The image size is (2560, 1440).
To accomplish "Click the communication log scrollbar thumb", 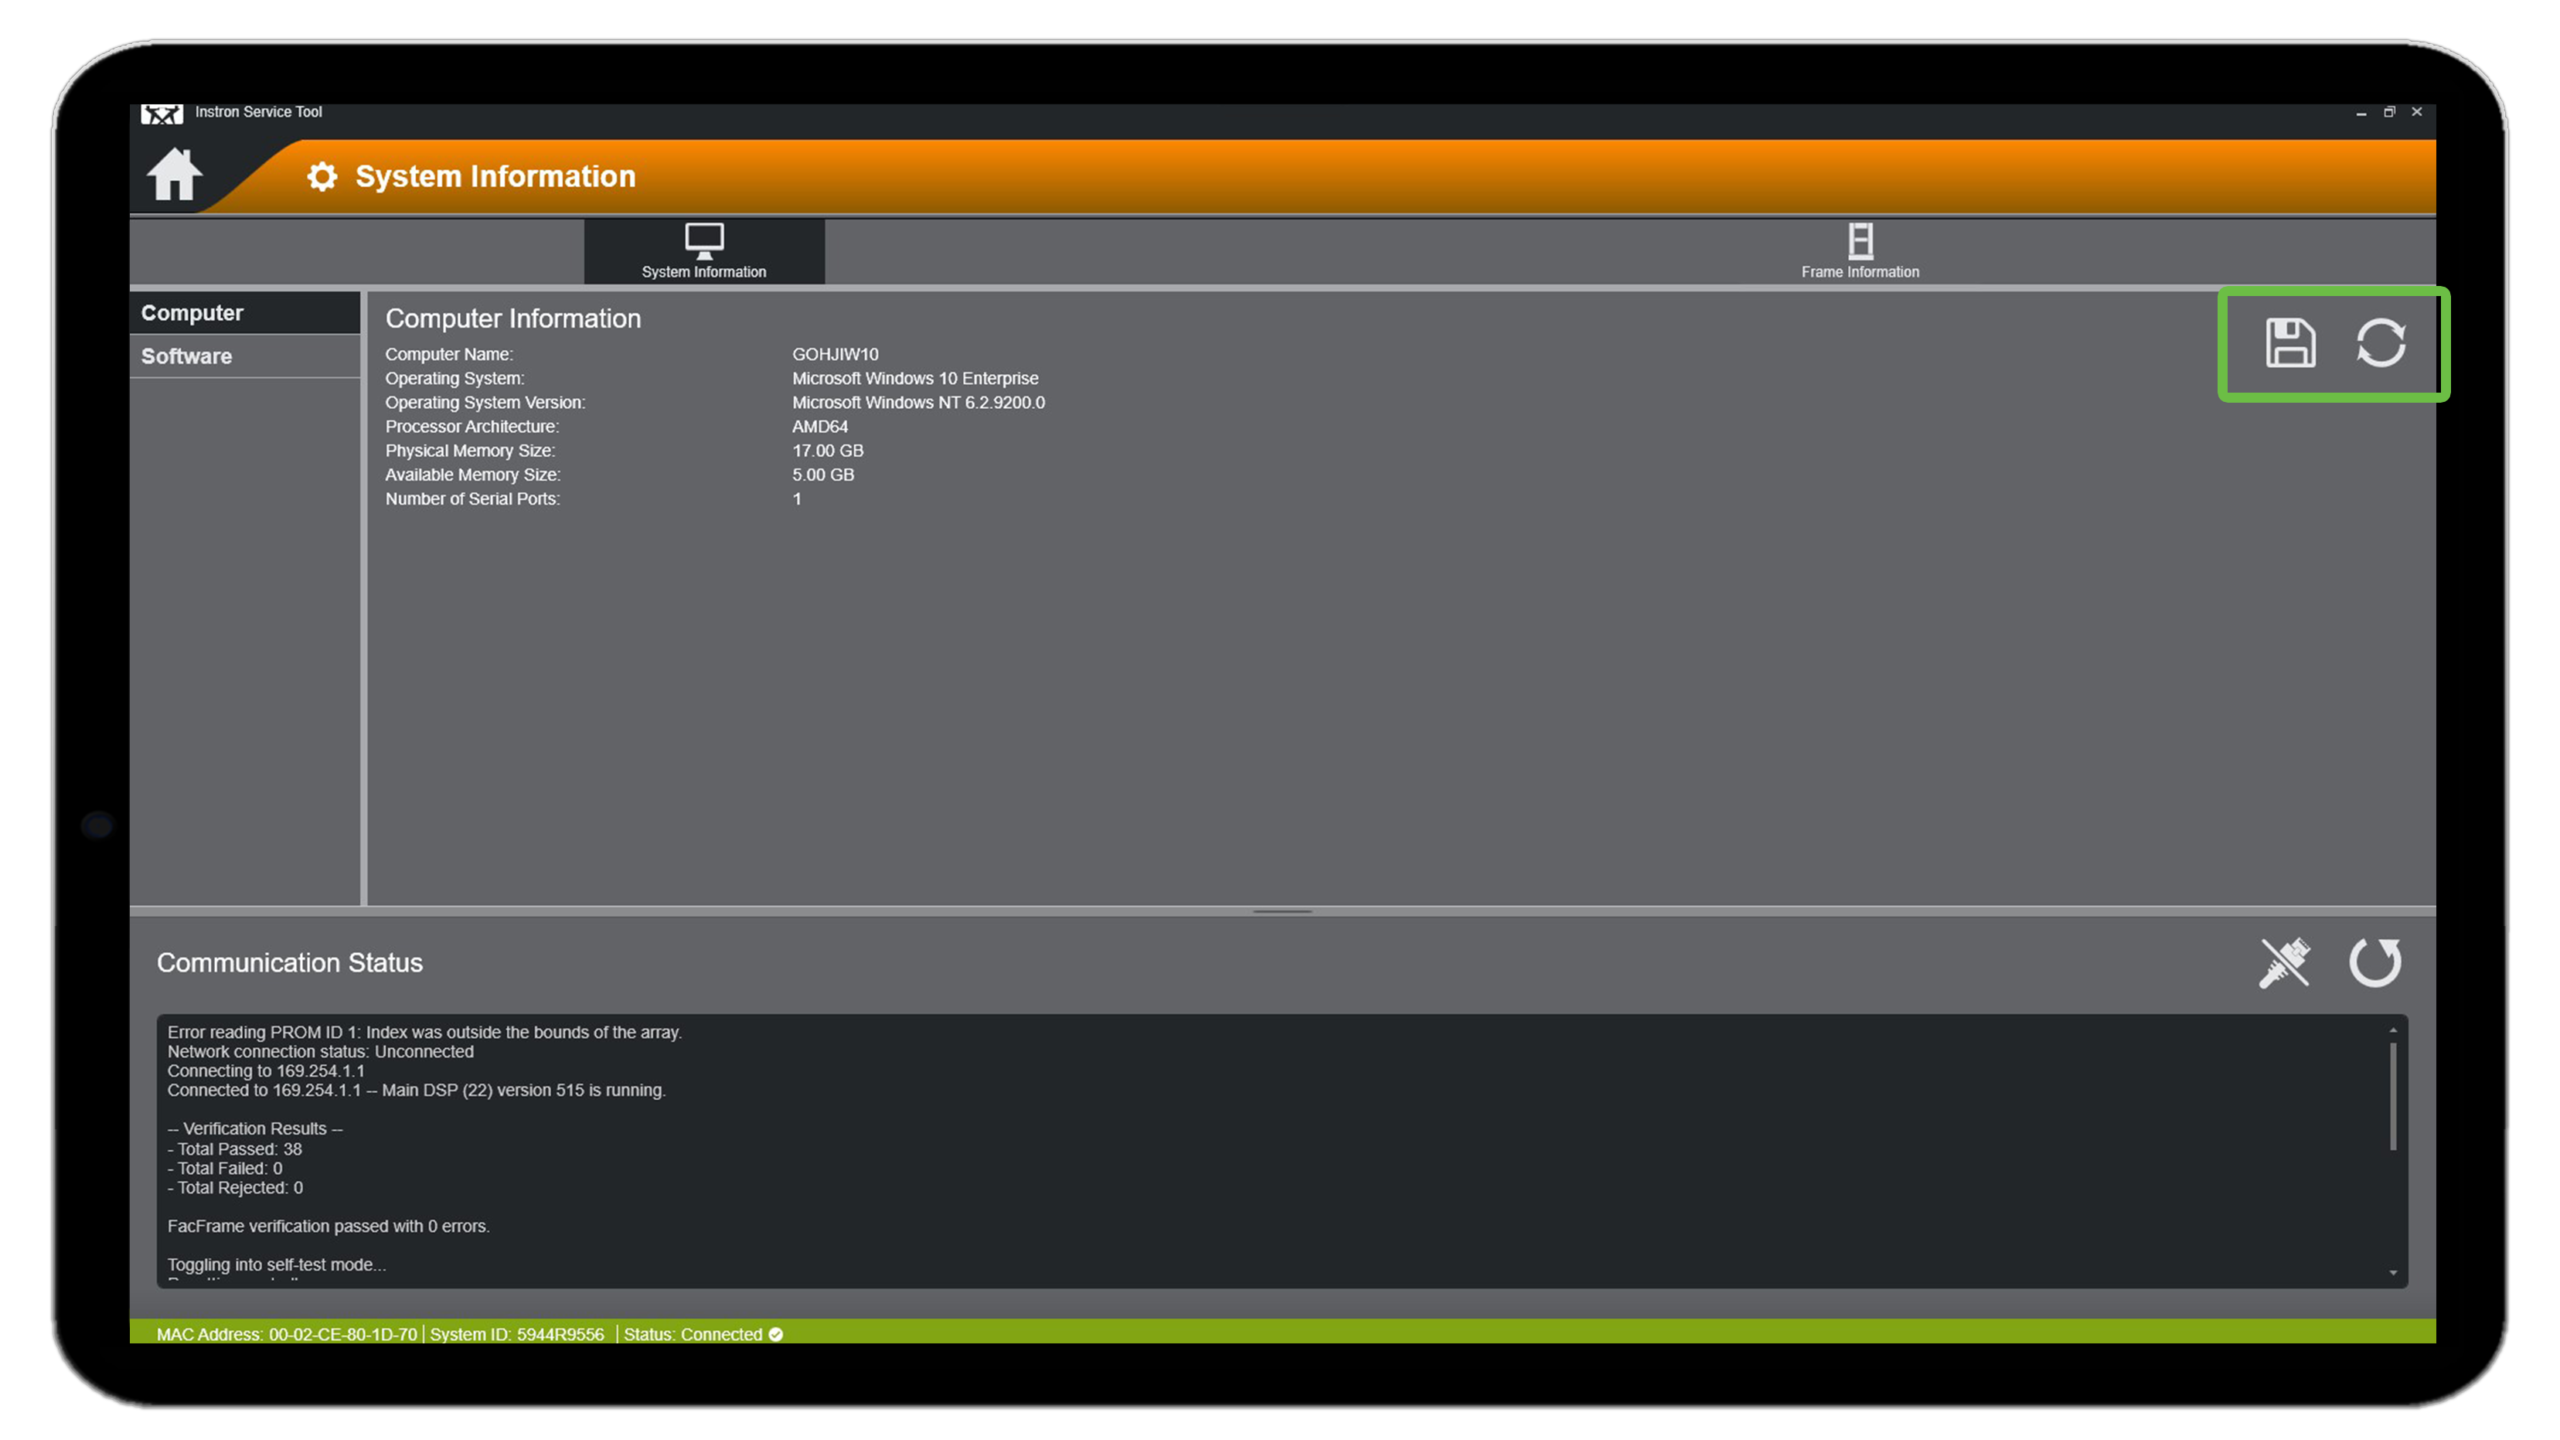I will click(2393, 1096).
